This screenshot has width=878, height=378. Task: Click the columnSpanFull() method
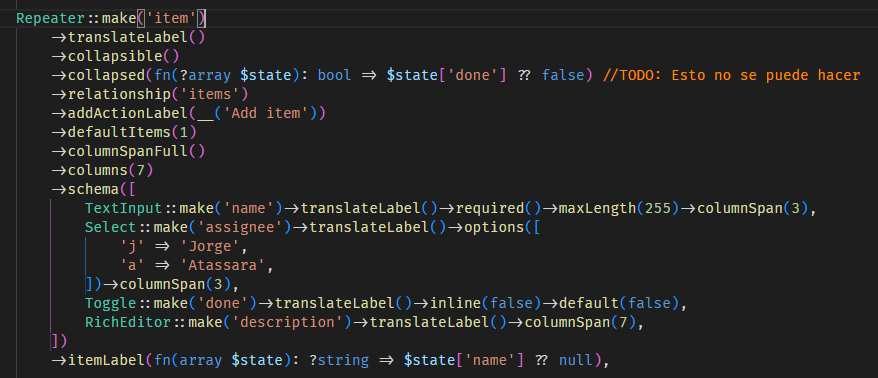137,152
